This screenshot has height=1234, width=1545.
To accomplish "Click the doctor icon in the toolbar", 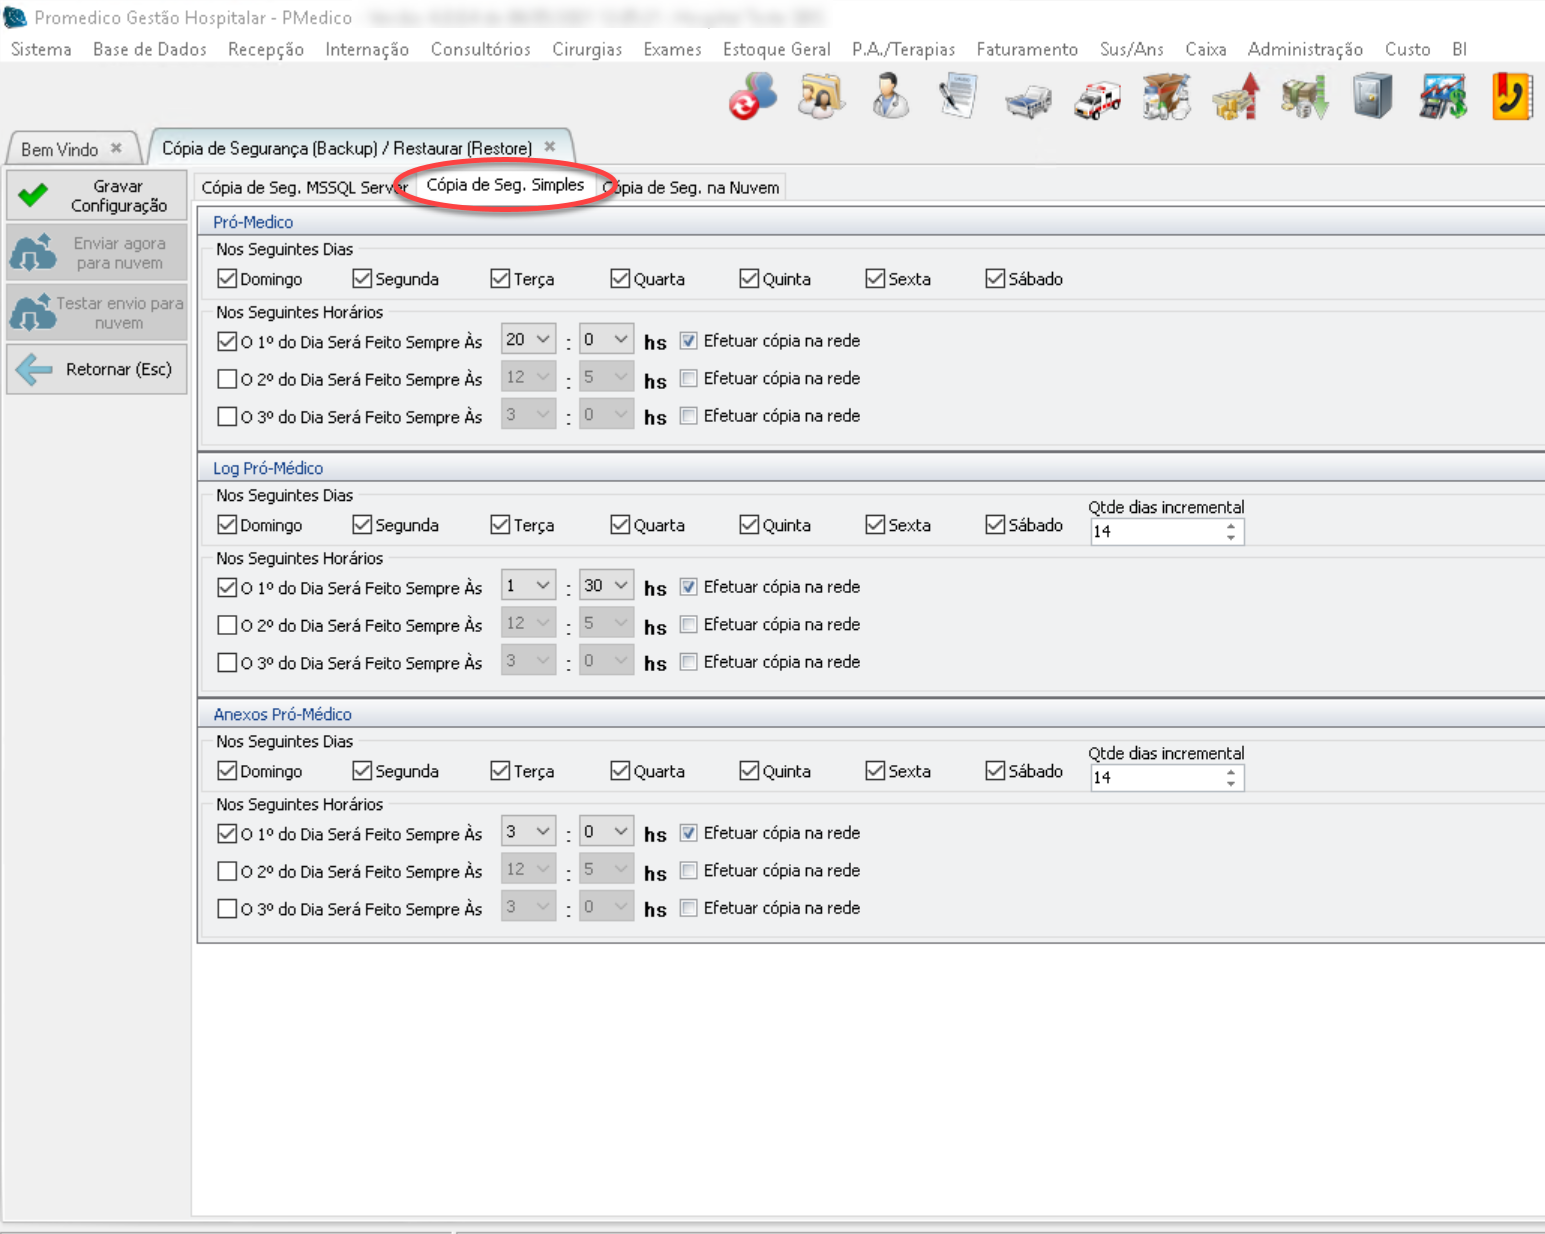I will point(889,97).
